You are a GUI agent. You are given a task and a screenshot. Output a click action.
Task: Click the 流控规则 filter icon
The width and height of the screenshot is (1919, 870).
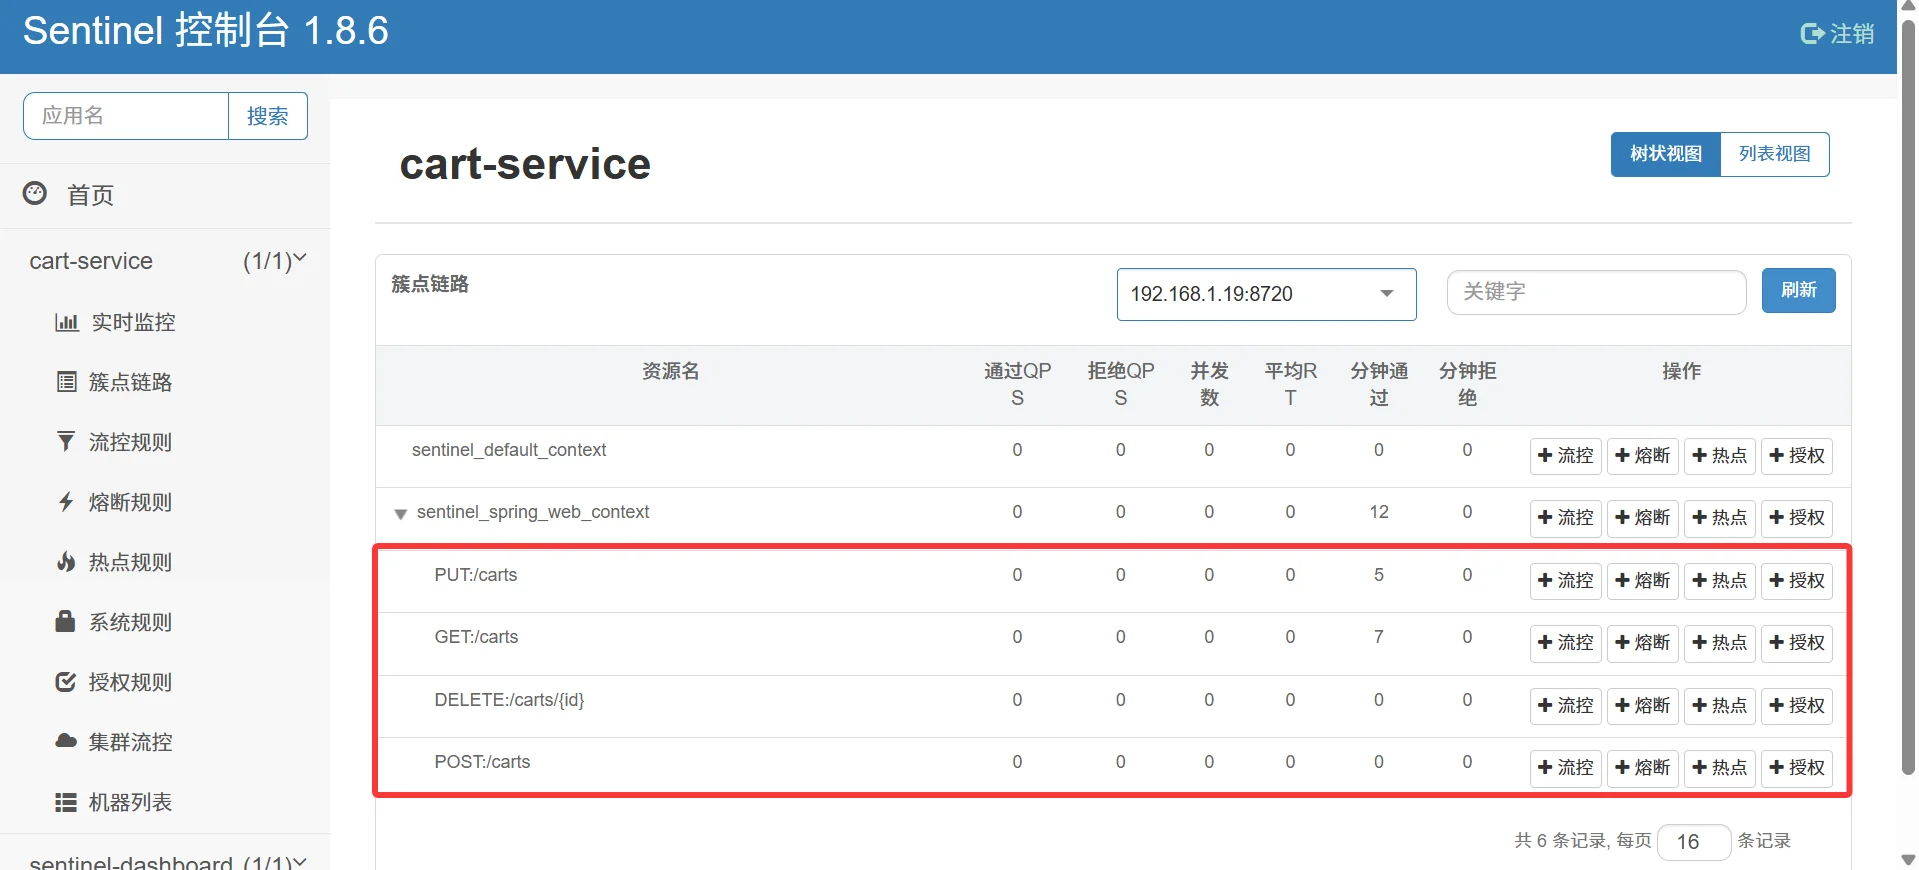click(66, 441)
